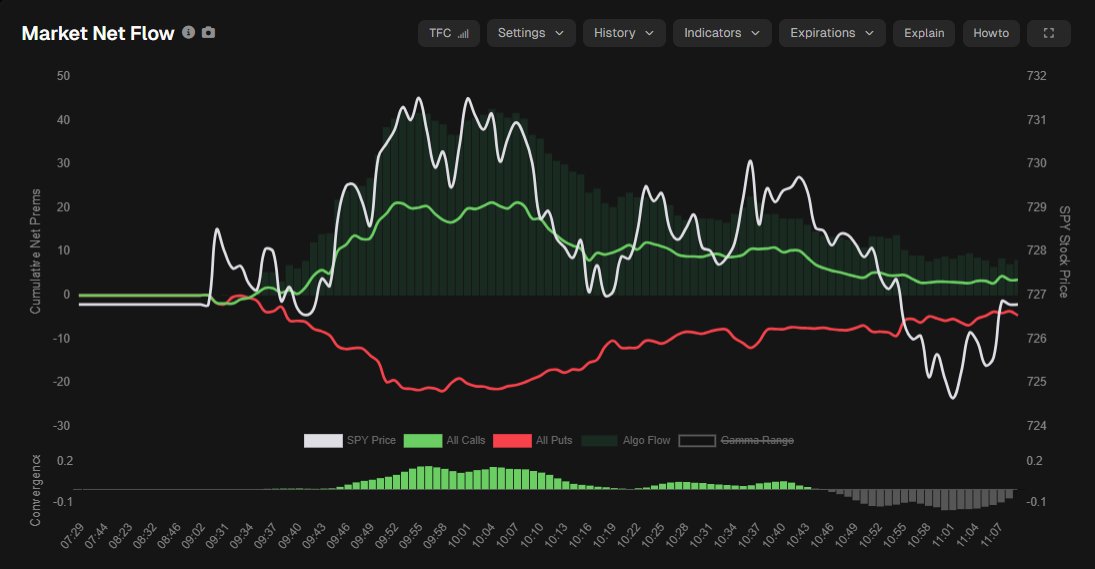
Task: Click the Explain button
Action: click(x=923, y=34)
